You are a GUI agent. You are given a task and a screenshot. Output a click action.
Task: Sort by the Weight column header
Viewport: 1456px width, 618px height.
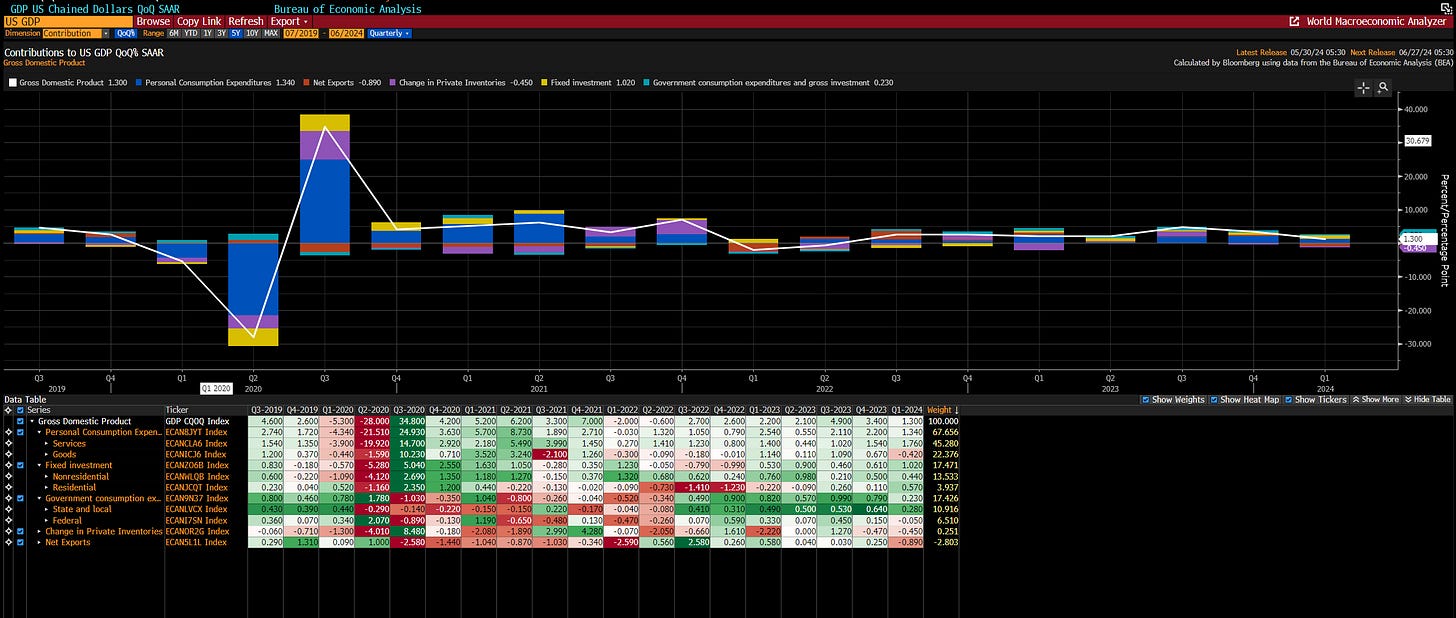click(941, 410)
